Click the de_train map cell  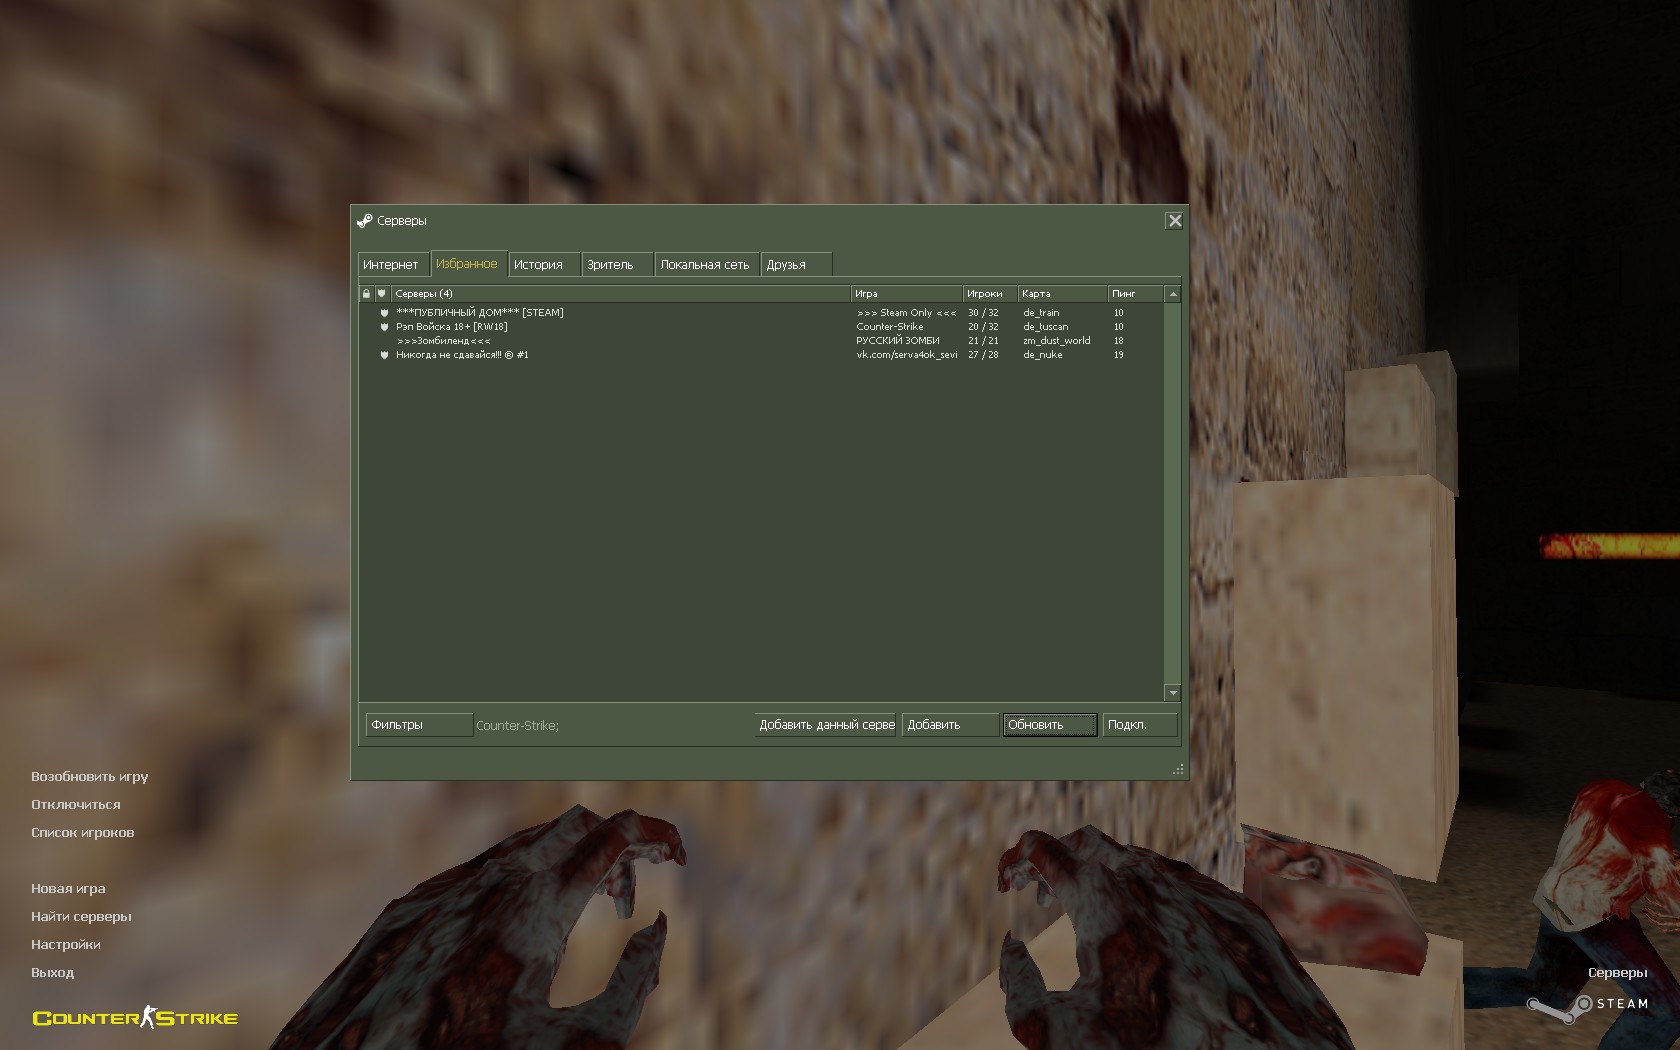click(x=1041, y=313)
